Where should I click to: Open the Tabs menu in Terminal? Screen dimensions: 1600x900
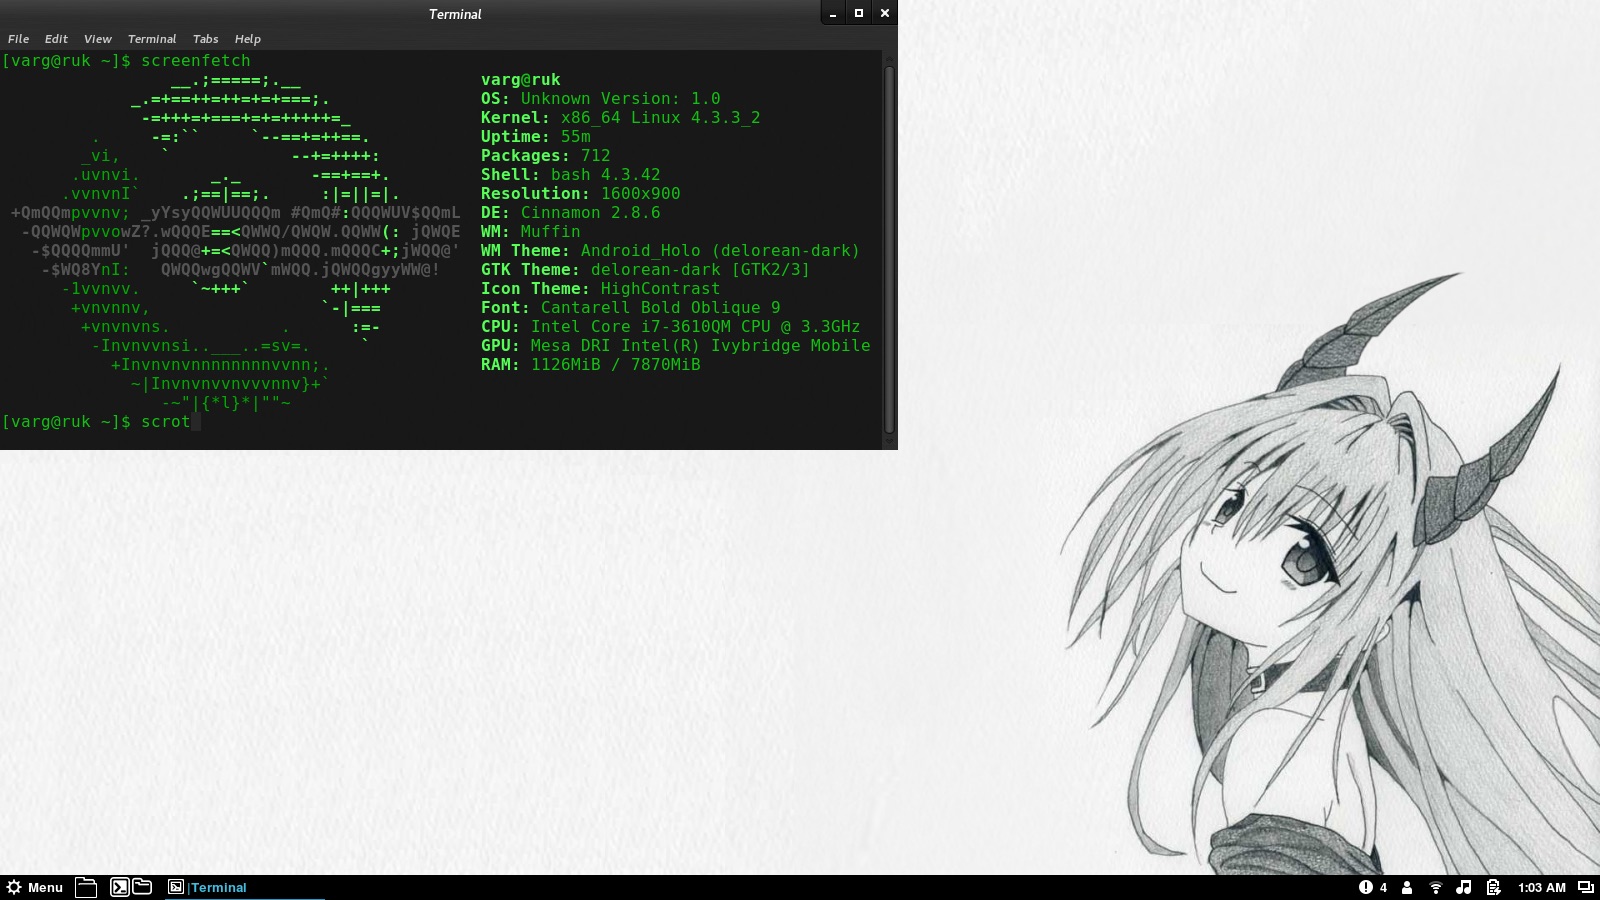(205, 39)
